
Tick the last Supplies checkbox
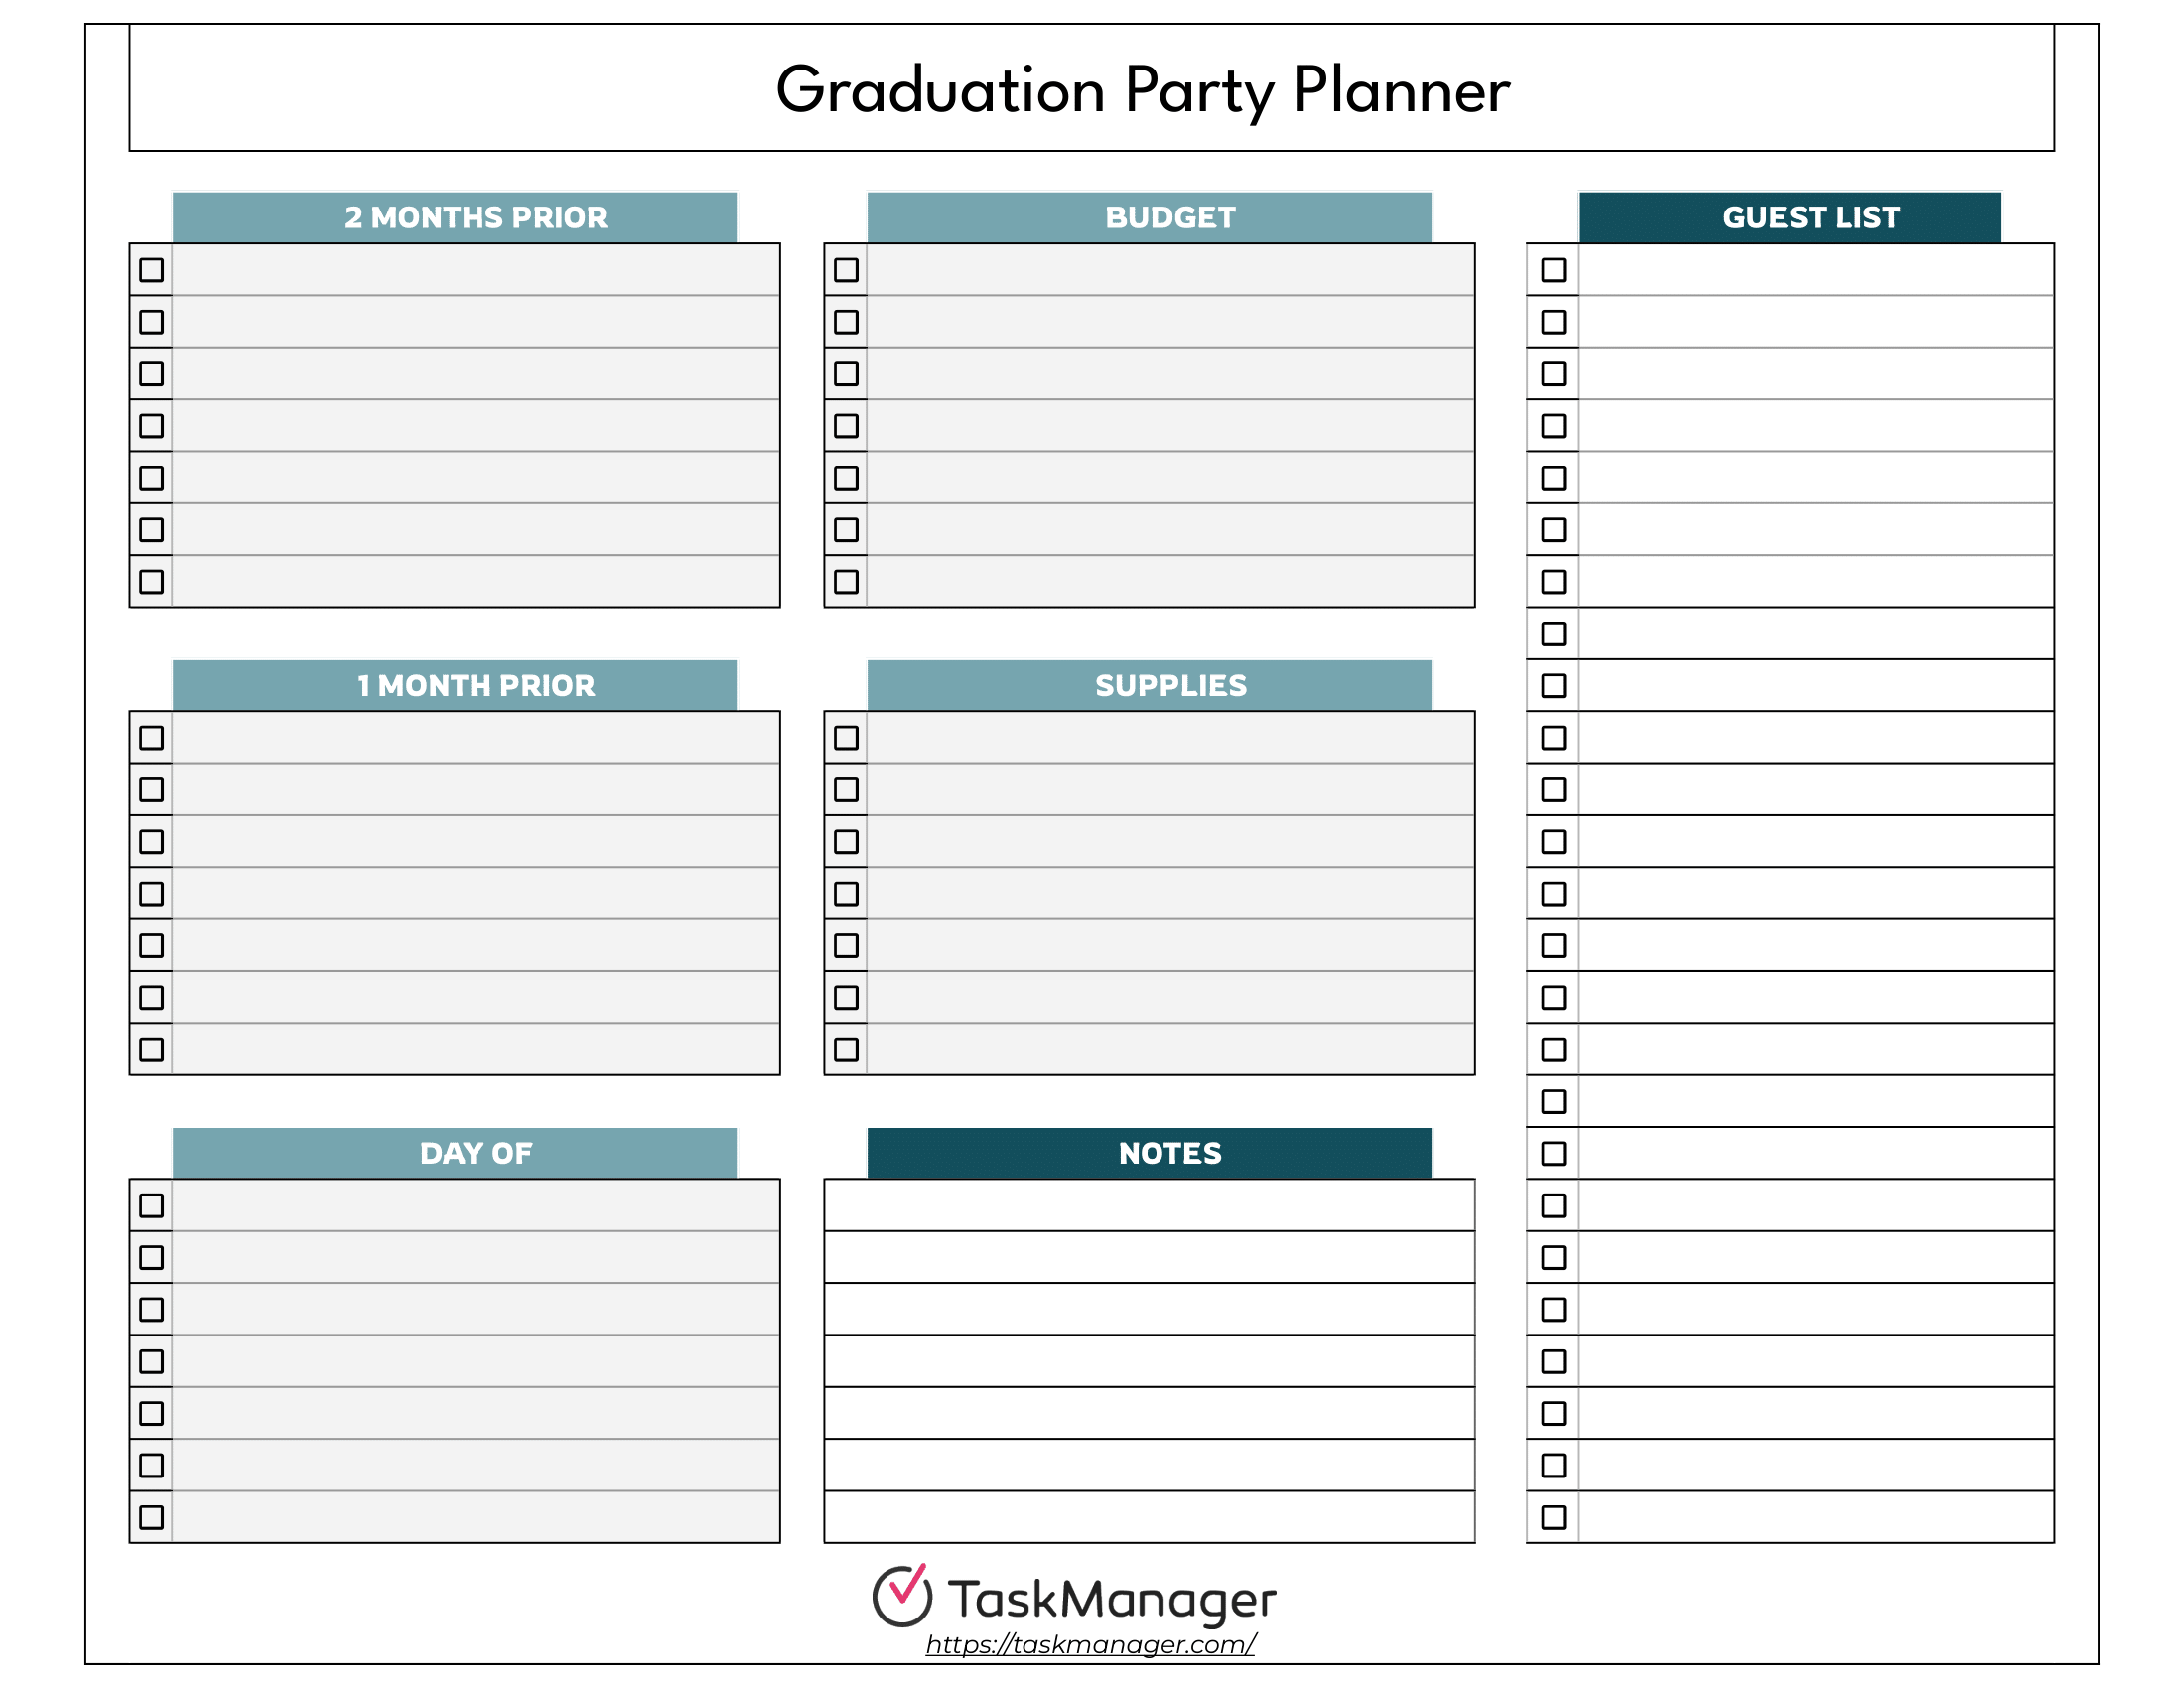(846, 1049)
